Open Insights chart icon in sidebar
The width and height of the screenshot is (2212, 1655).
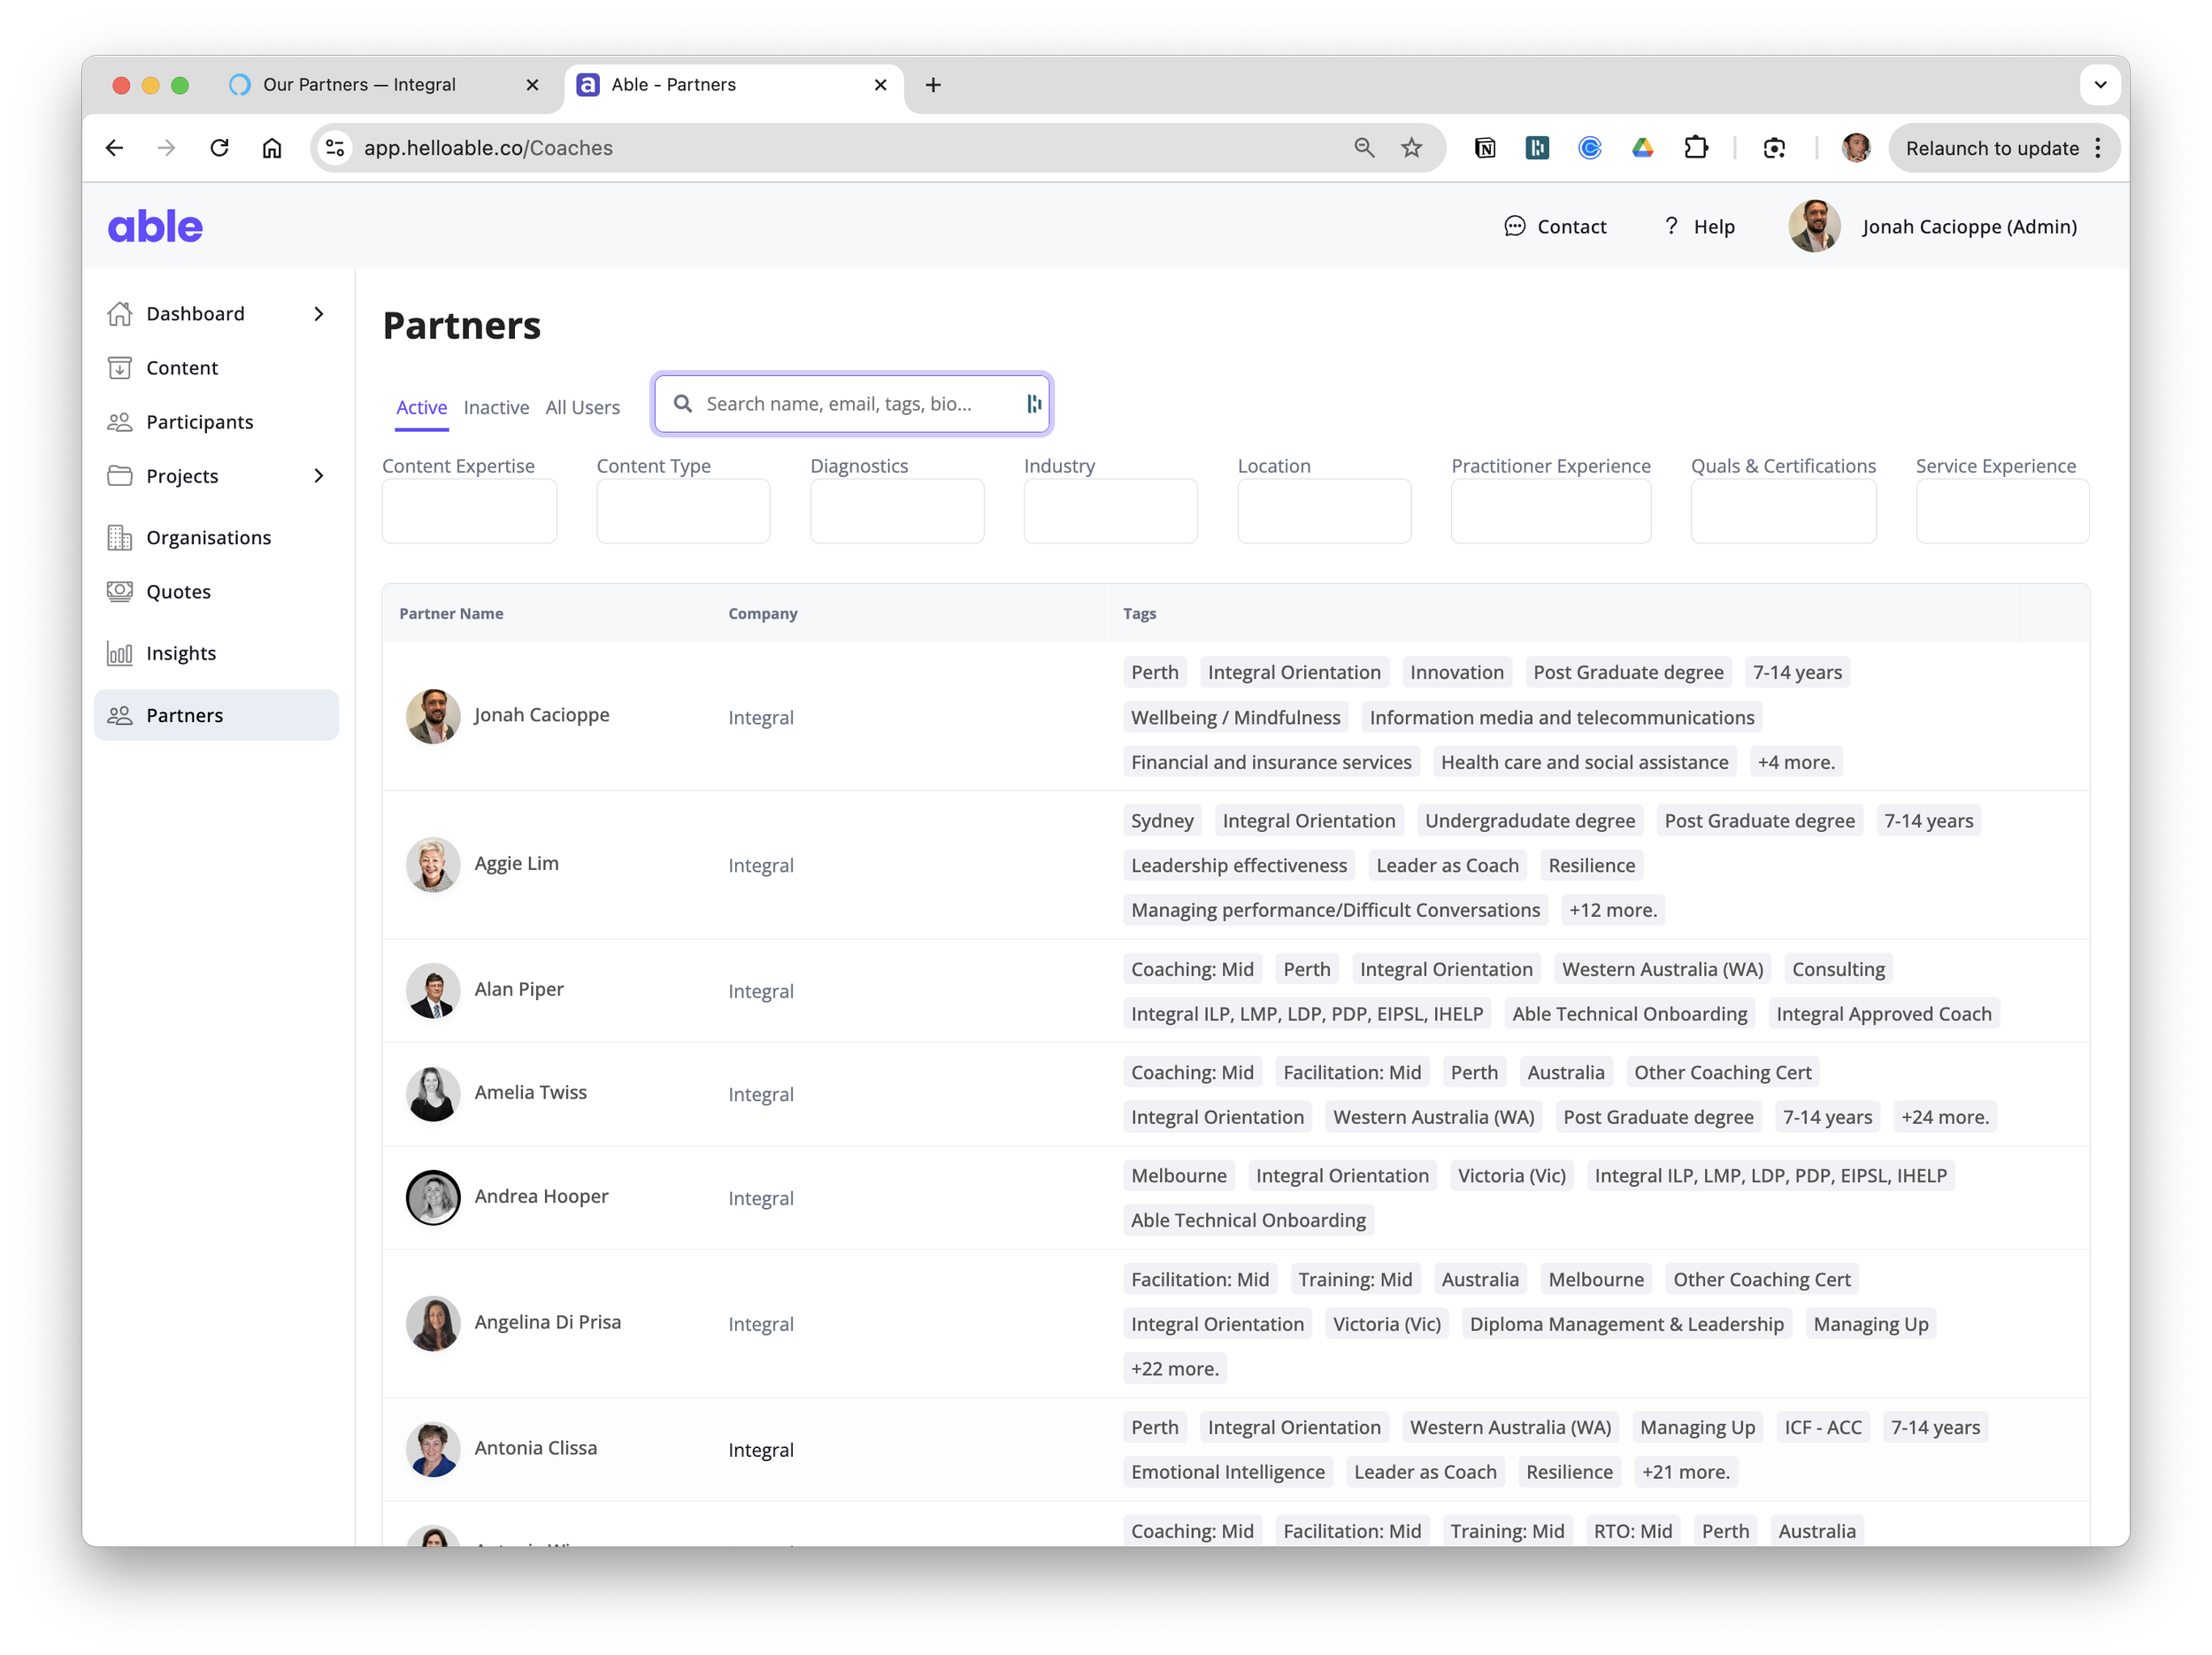[x=120, y=654]
